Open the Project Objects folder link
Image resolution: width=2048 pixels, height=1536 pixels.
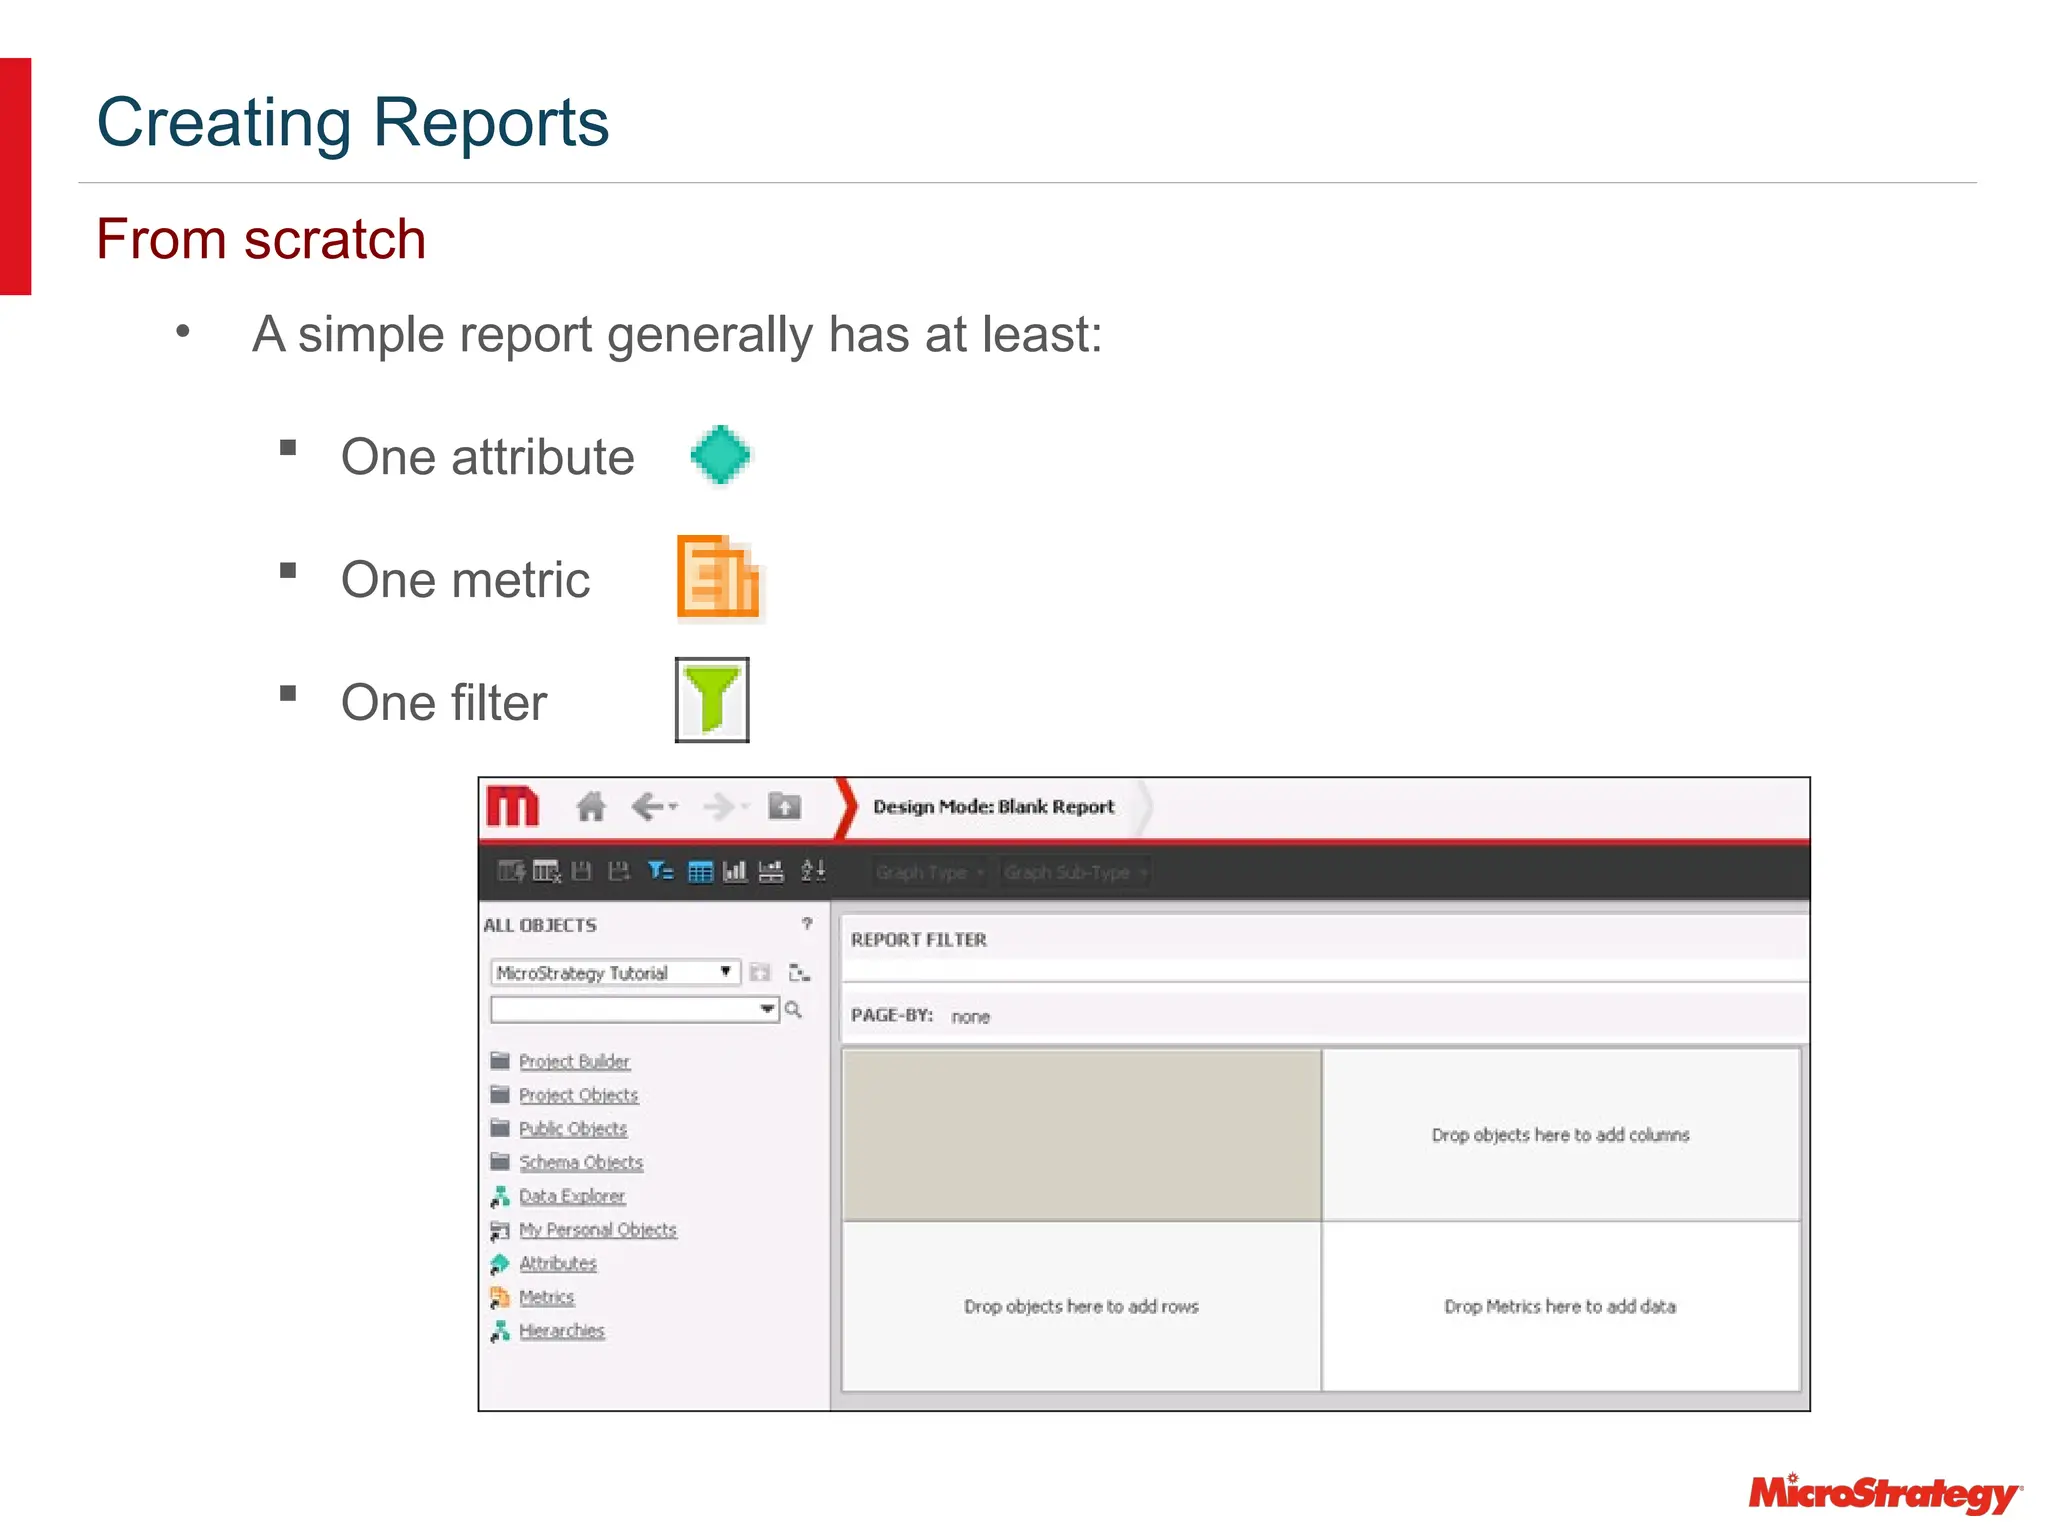pos(578,1095)
